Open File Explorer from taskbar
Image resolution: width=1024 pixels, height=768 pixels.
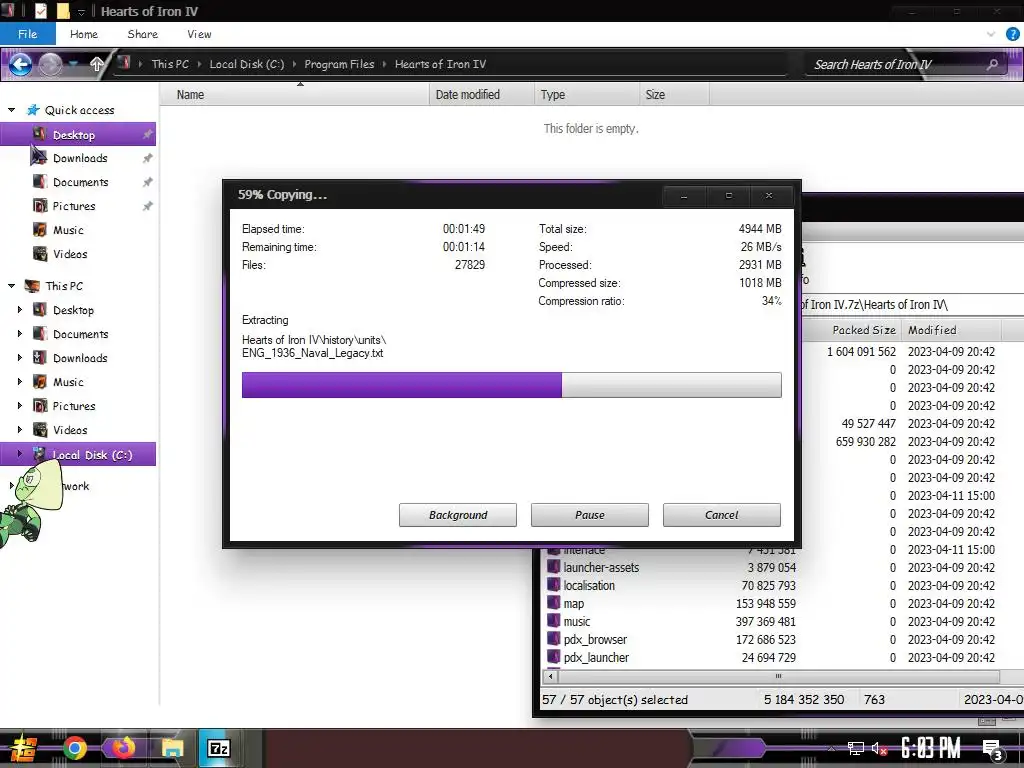coord(172,748)
